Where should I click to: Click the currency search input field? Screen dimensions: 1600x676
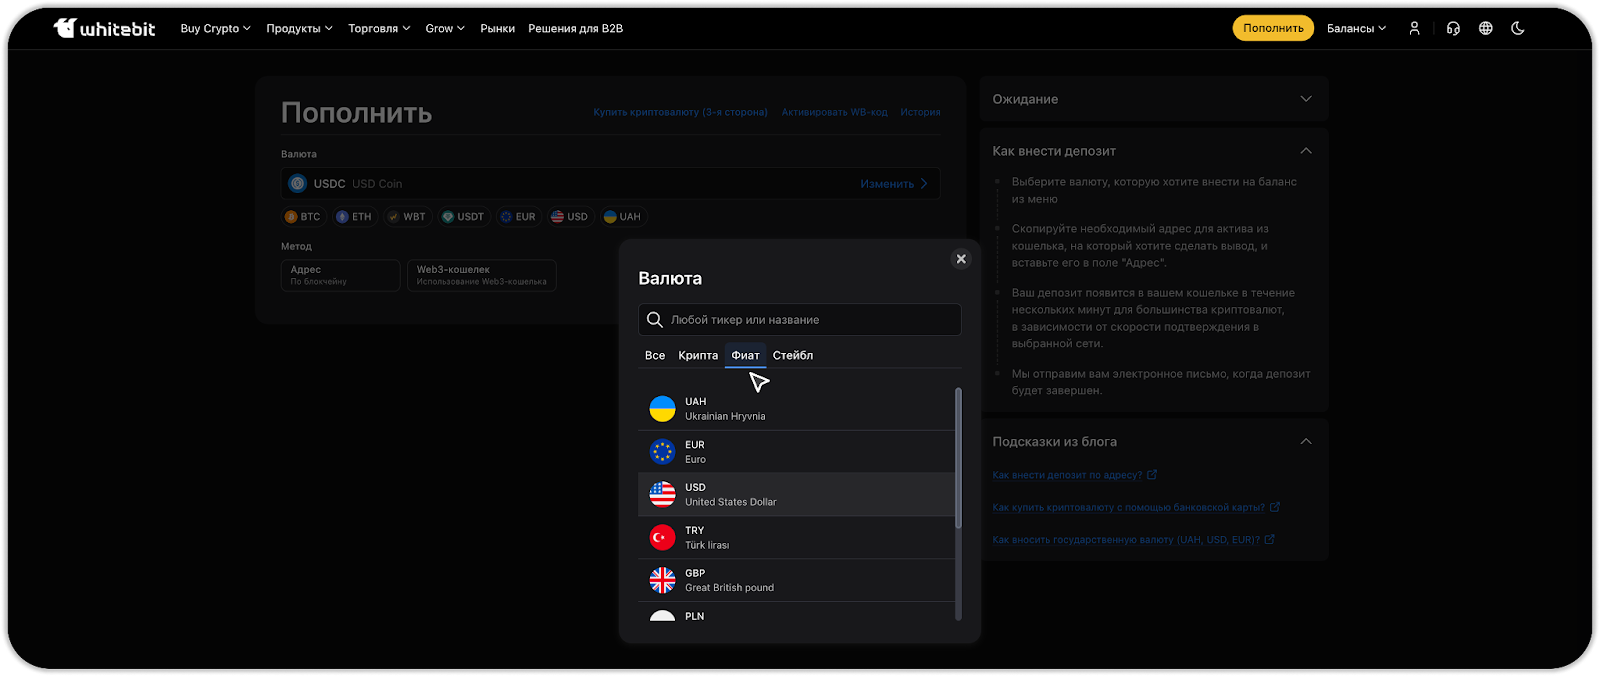[x=810, y=320]
